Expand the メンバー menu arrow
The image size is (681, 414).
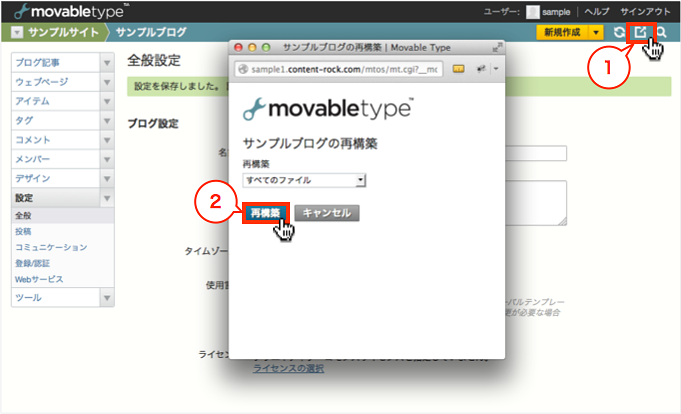107,159
